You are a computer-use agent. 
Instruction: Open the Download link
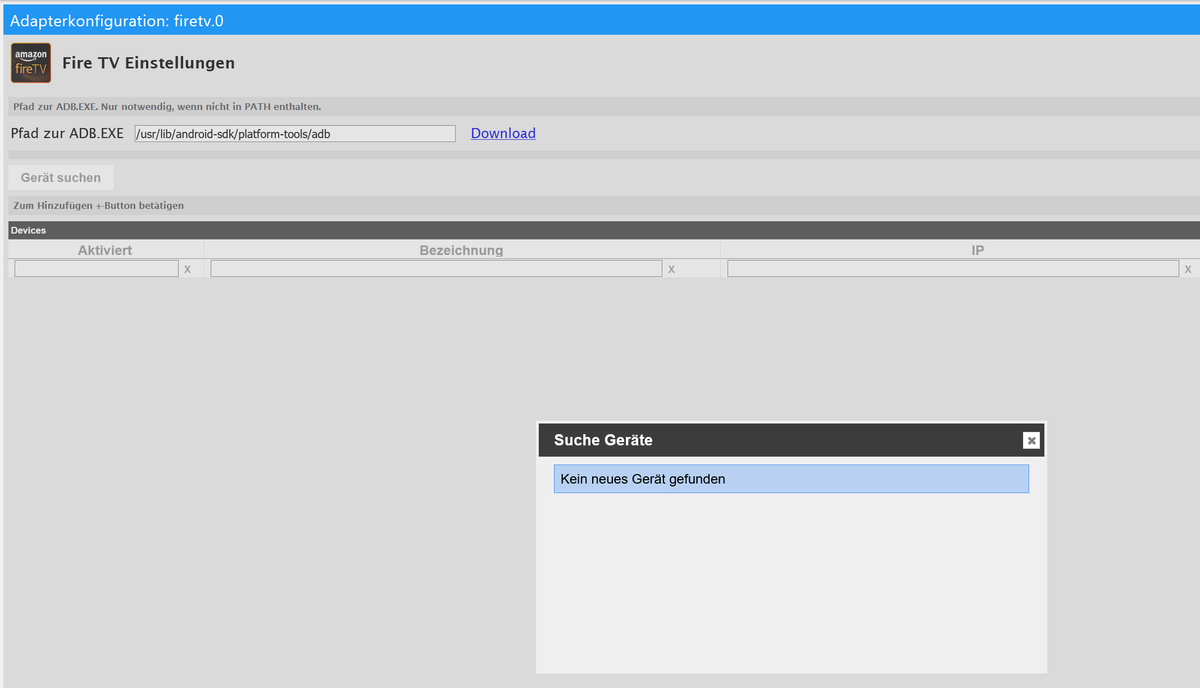click(x=503, y=133)
